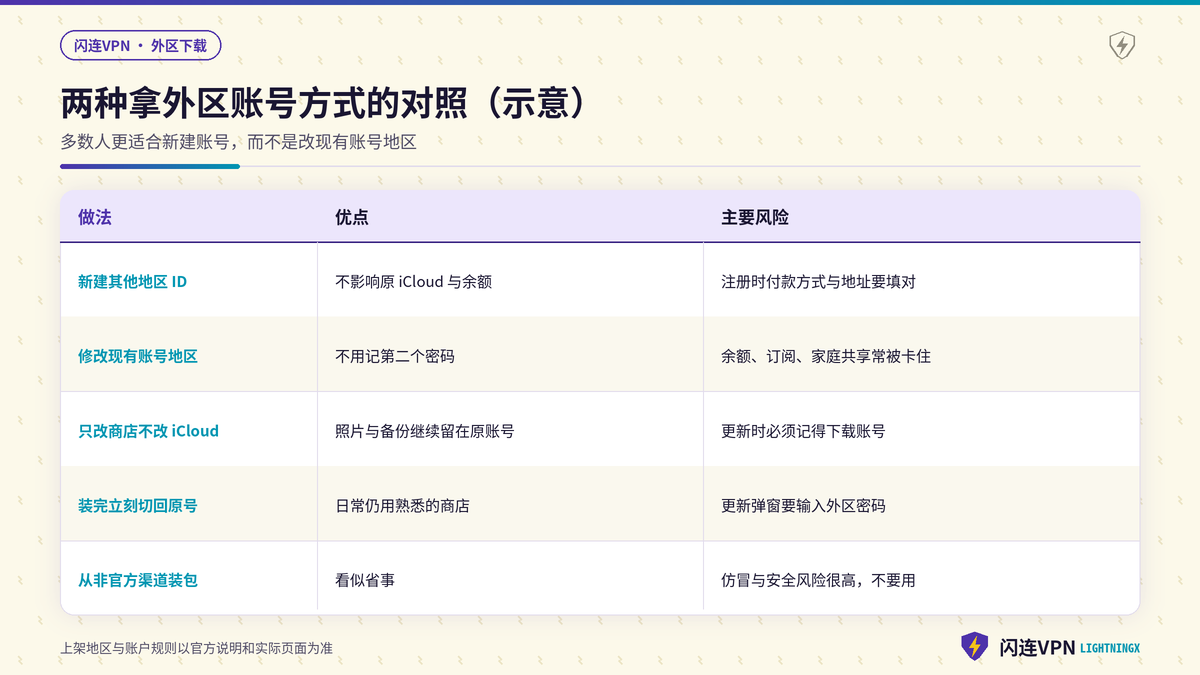
Task: Click the cell 不影响原 iCloud 与余额
Action: (x=413, y=282)
